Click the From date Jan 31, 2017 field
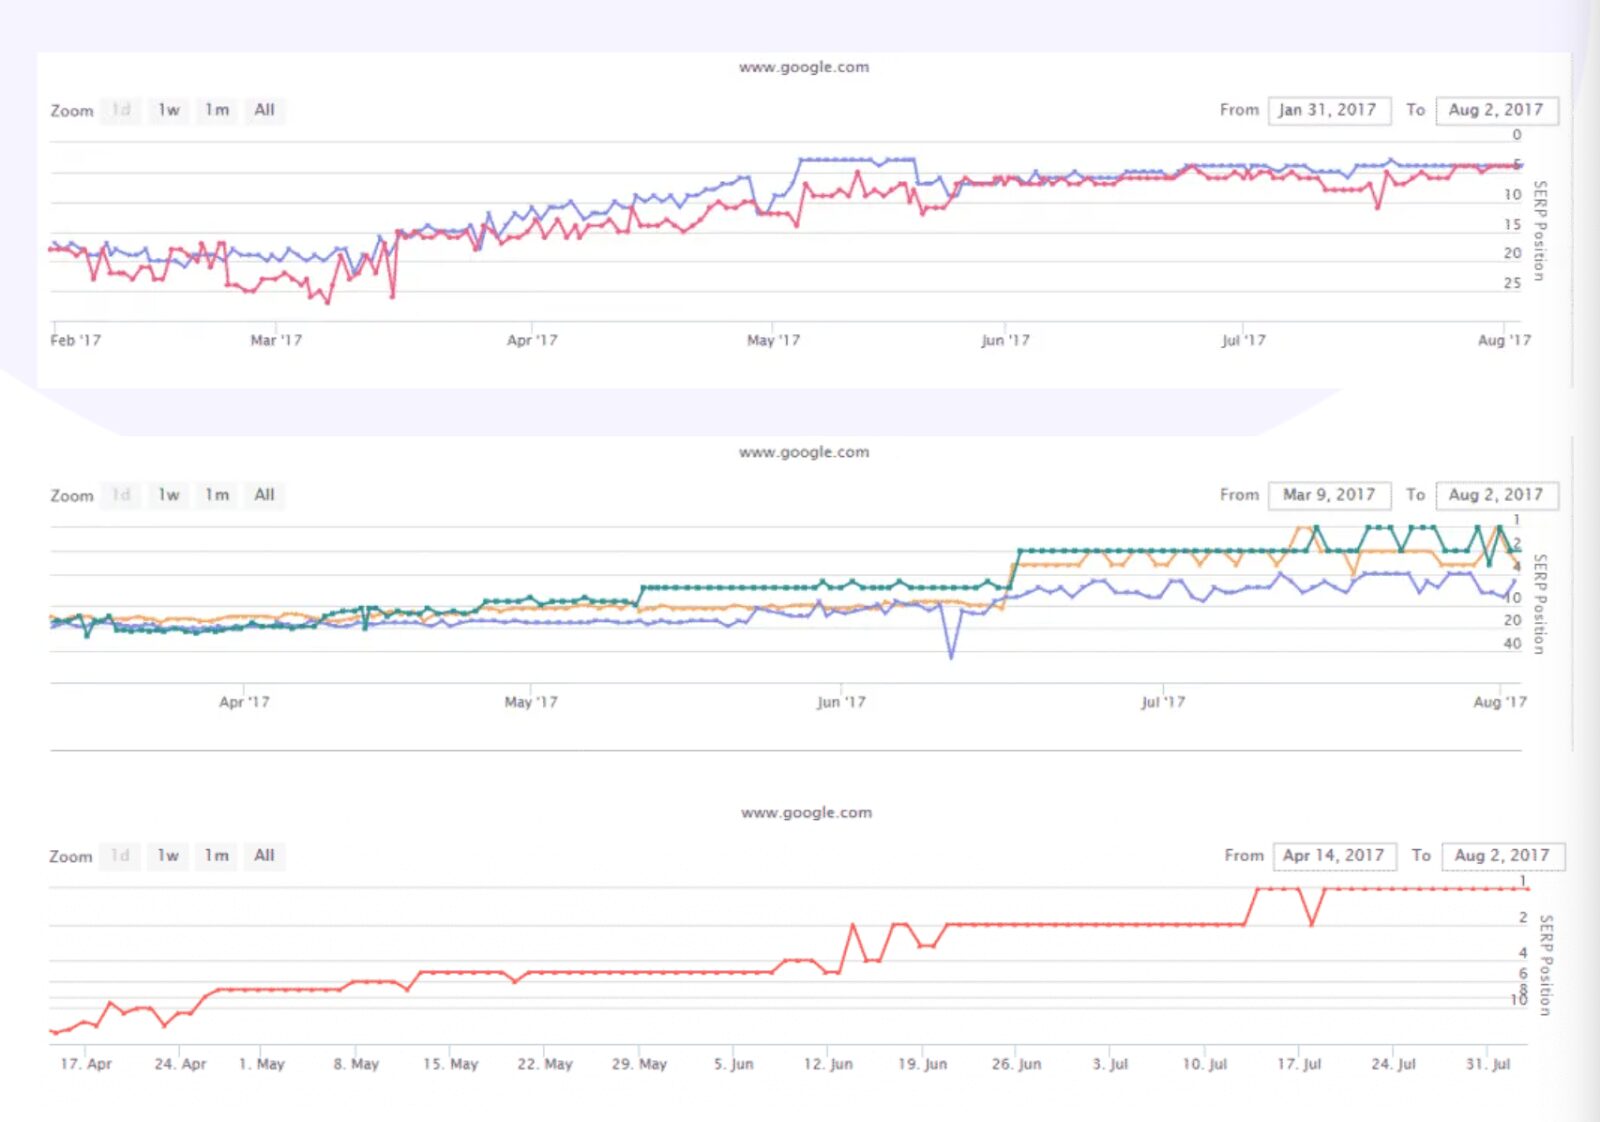Image resolution: width=1600 pixels, height=1122 pixels. (1328, 110)
